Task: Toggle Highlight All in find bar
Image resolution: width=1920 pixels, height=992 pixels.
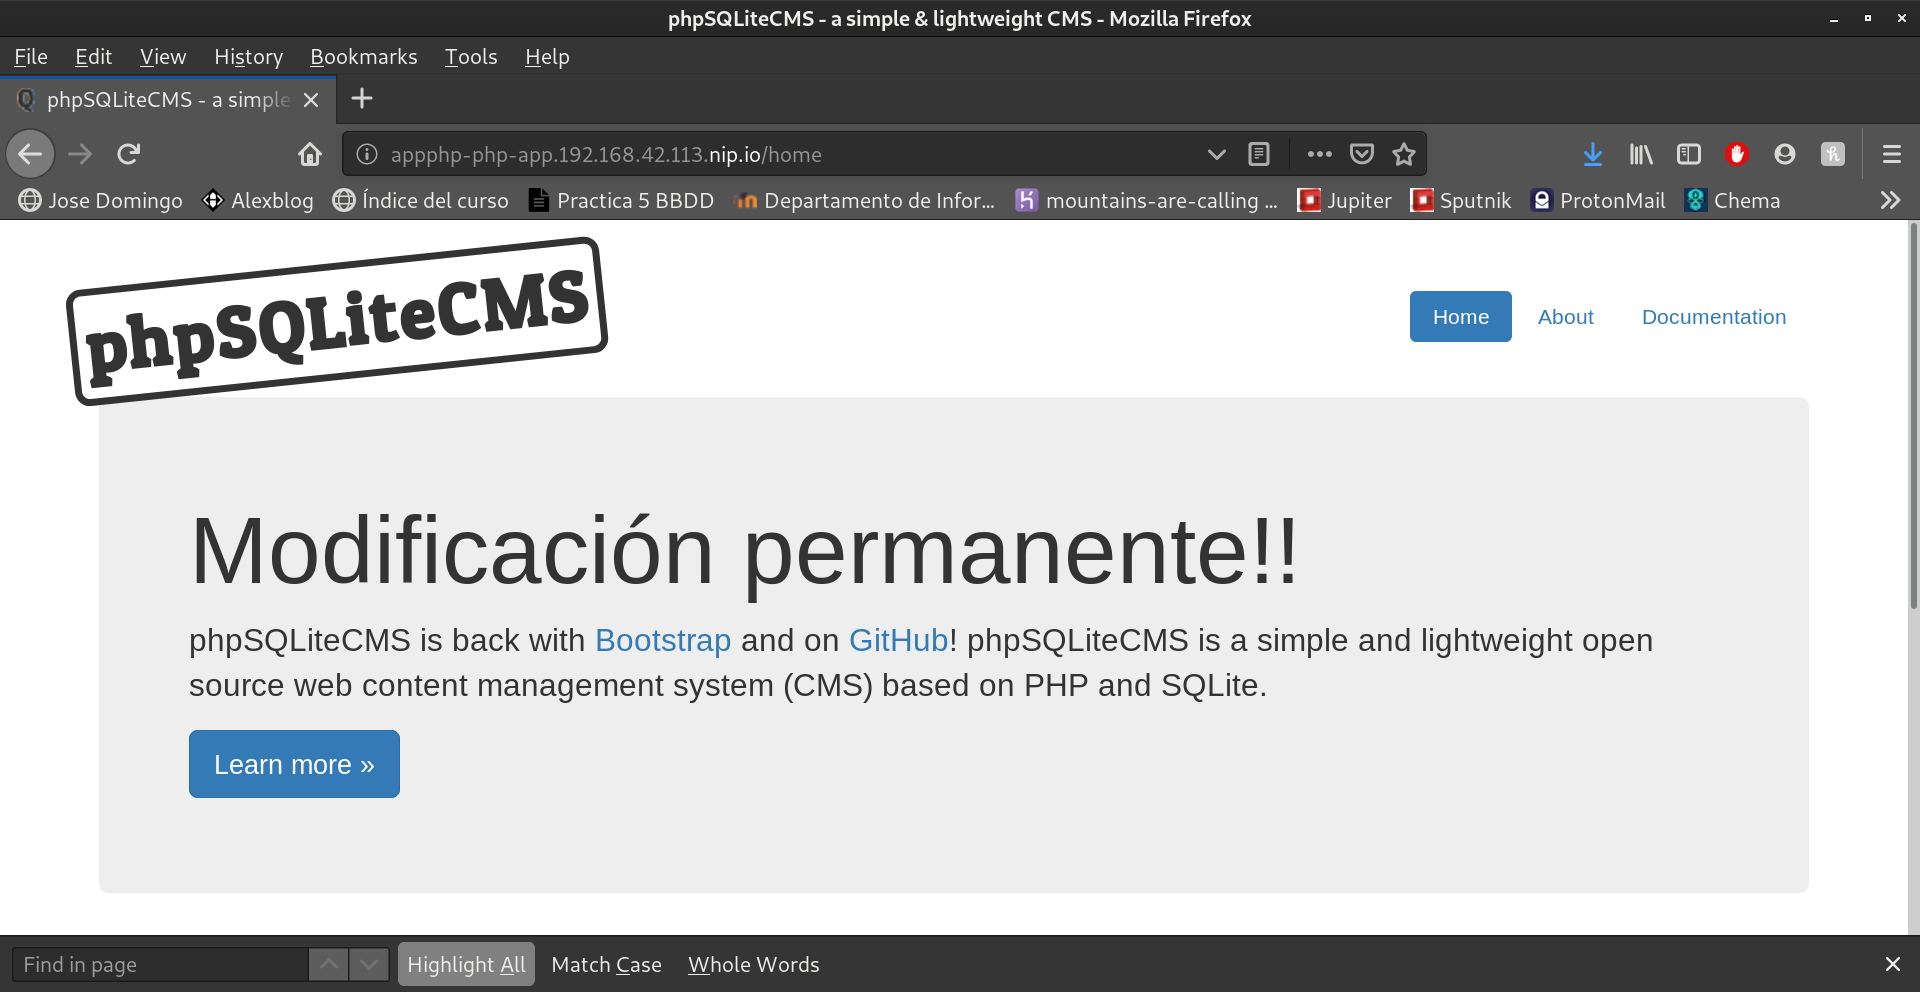Action: [466, 964]
